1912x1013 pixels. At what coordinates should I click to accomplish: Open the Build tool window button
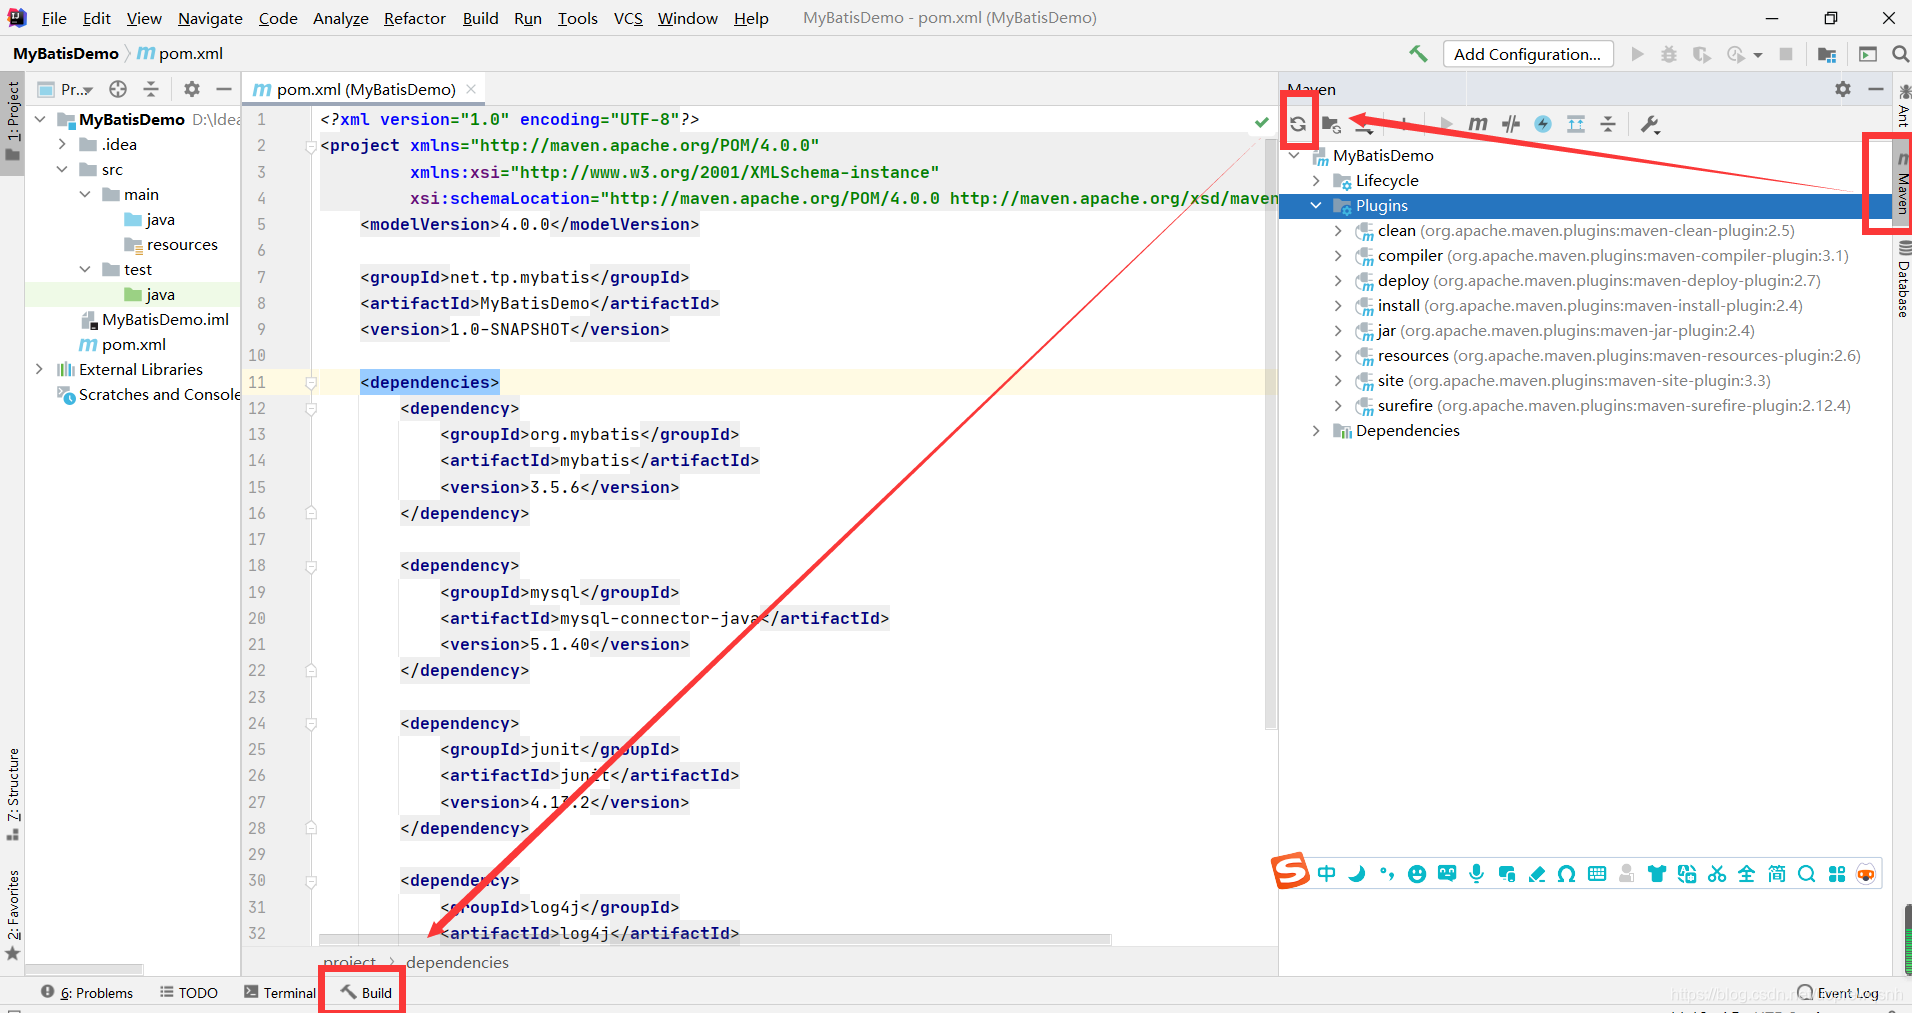pos(366,993)
